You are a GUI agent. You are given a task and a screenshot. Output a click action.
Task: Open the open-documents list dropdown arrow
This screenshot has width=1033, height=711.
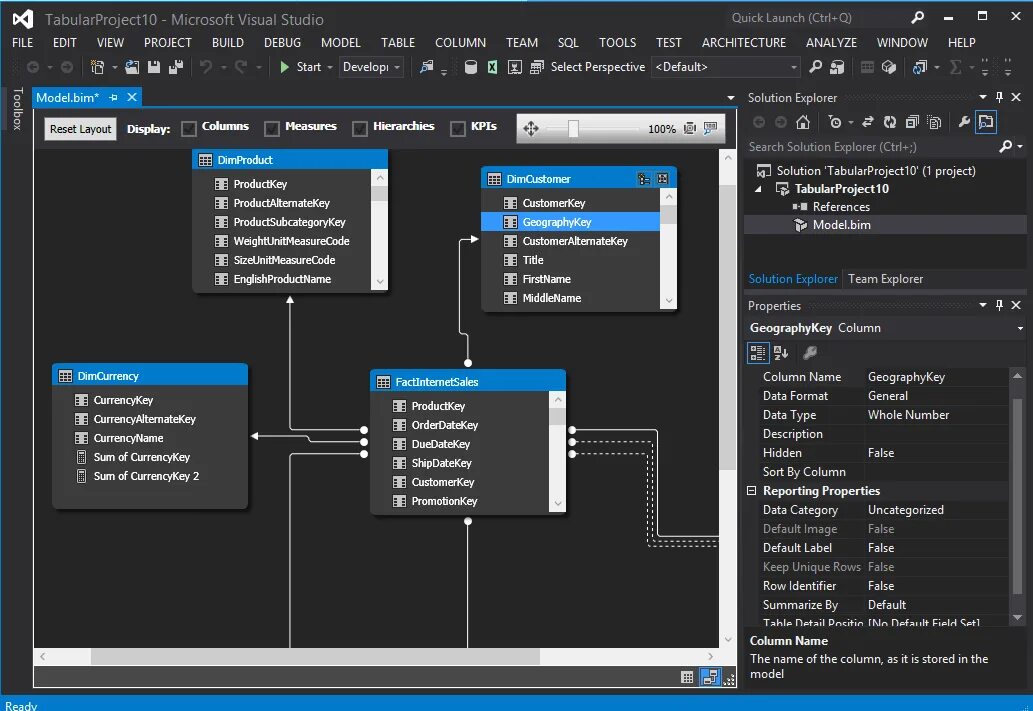(731, 98)
